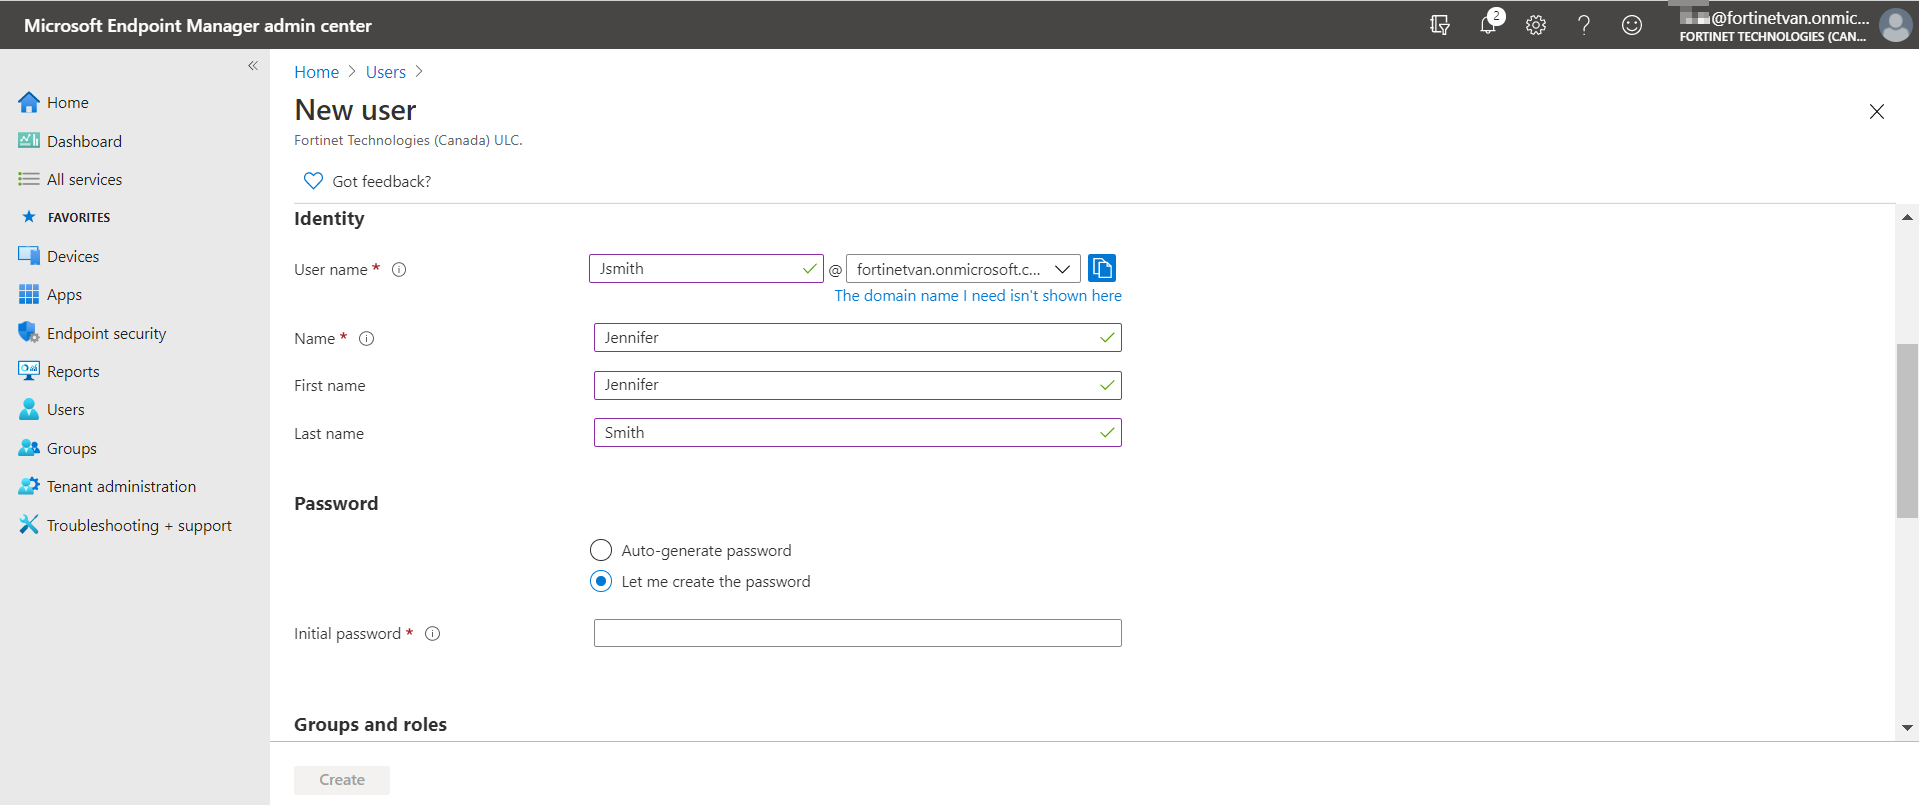
Task: Collapse the left navigation sidebar
Action: [x=253, y=66]
